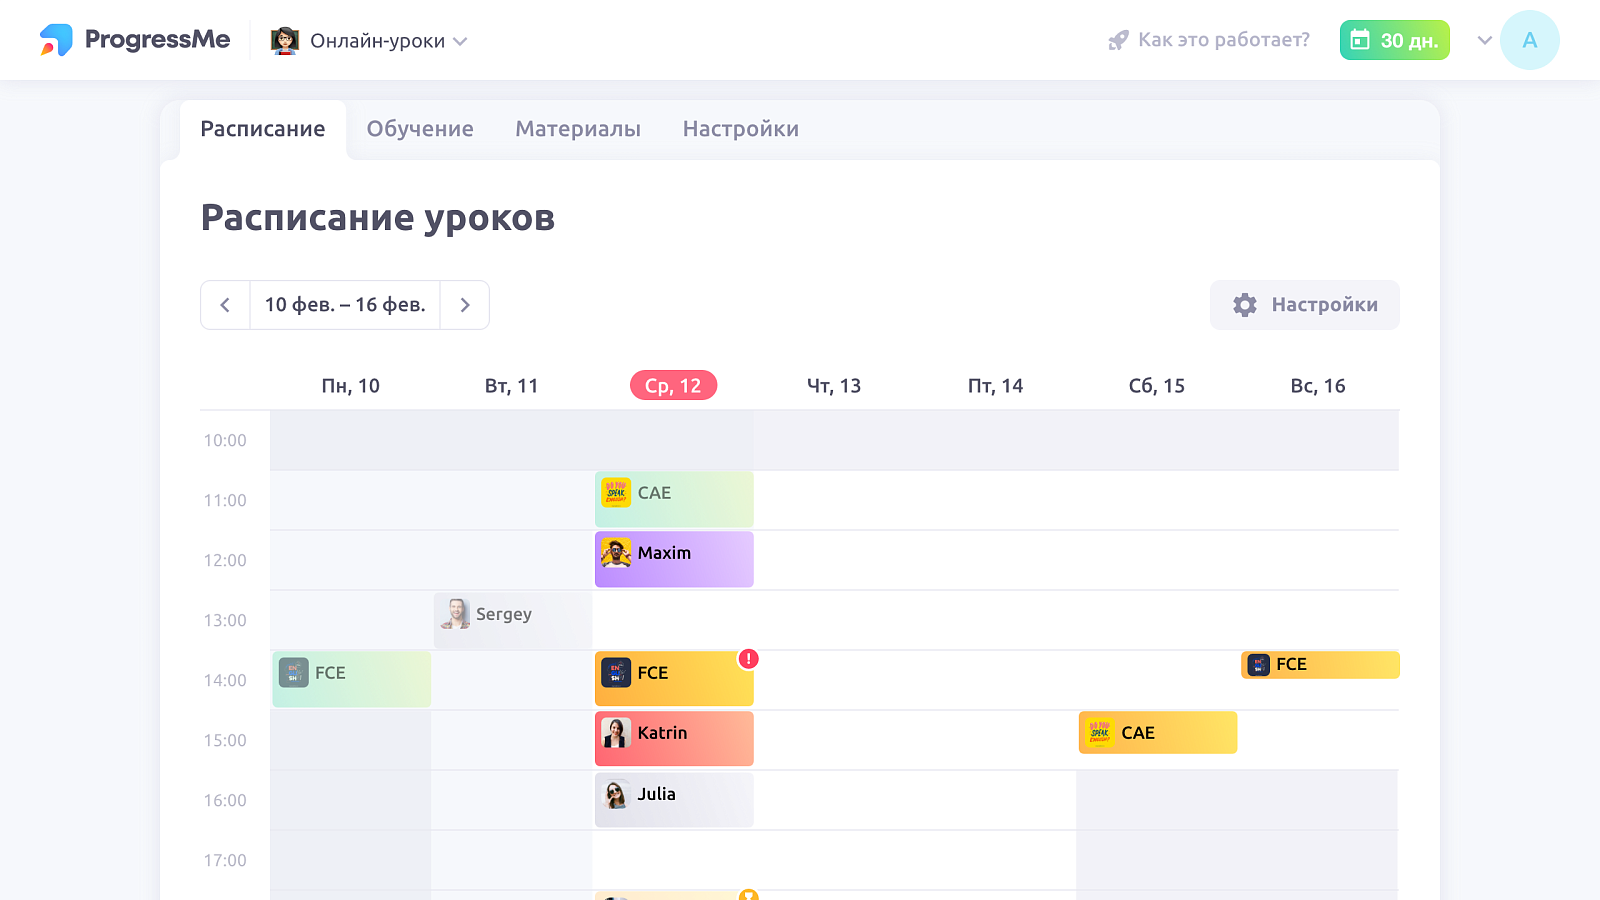This screenshot has width=1600, height=900.
Task: Open the Как это работает? link
Action: coord(1224,40)
